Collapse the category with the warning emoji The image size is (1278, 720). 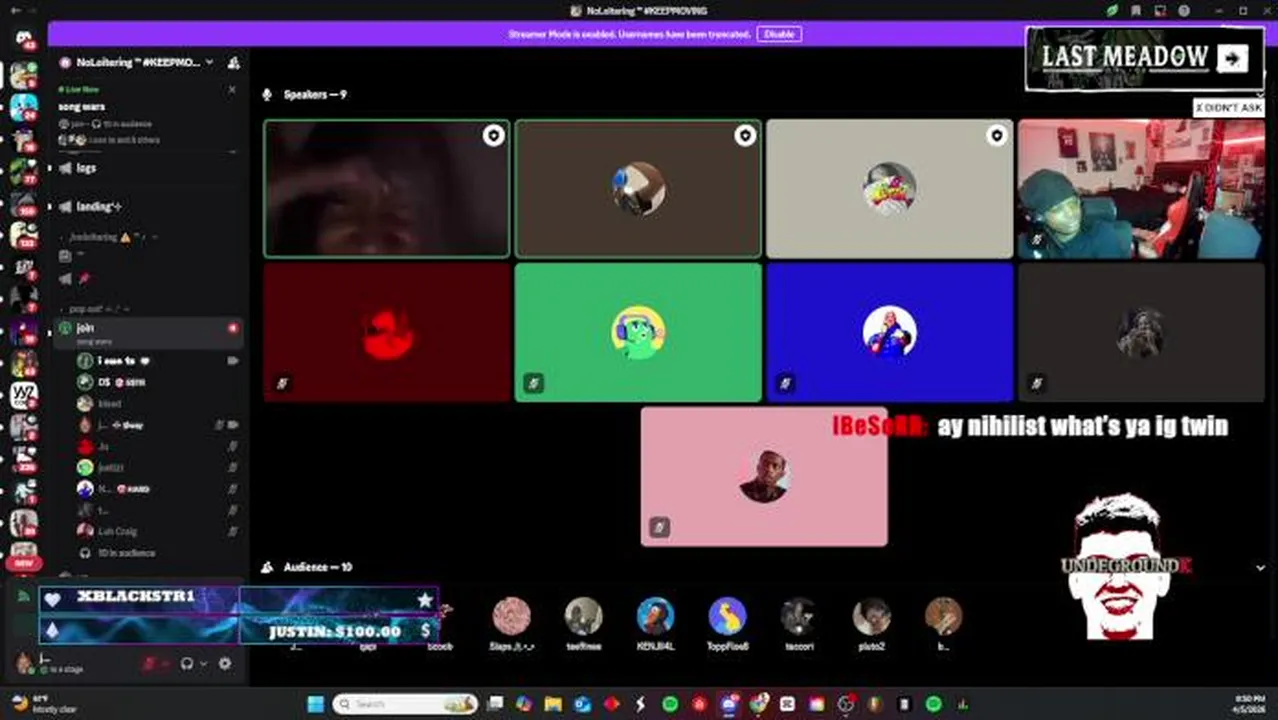[108, 237]
